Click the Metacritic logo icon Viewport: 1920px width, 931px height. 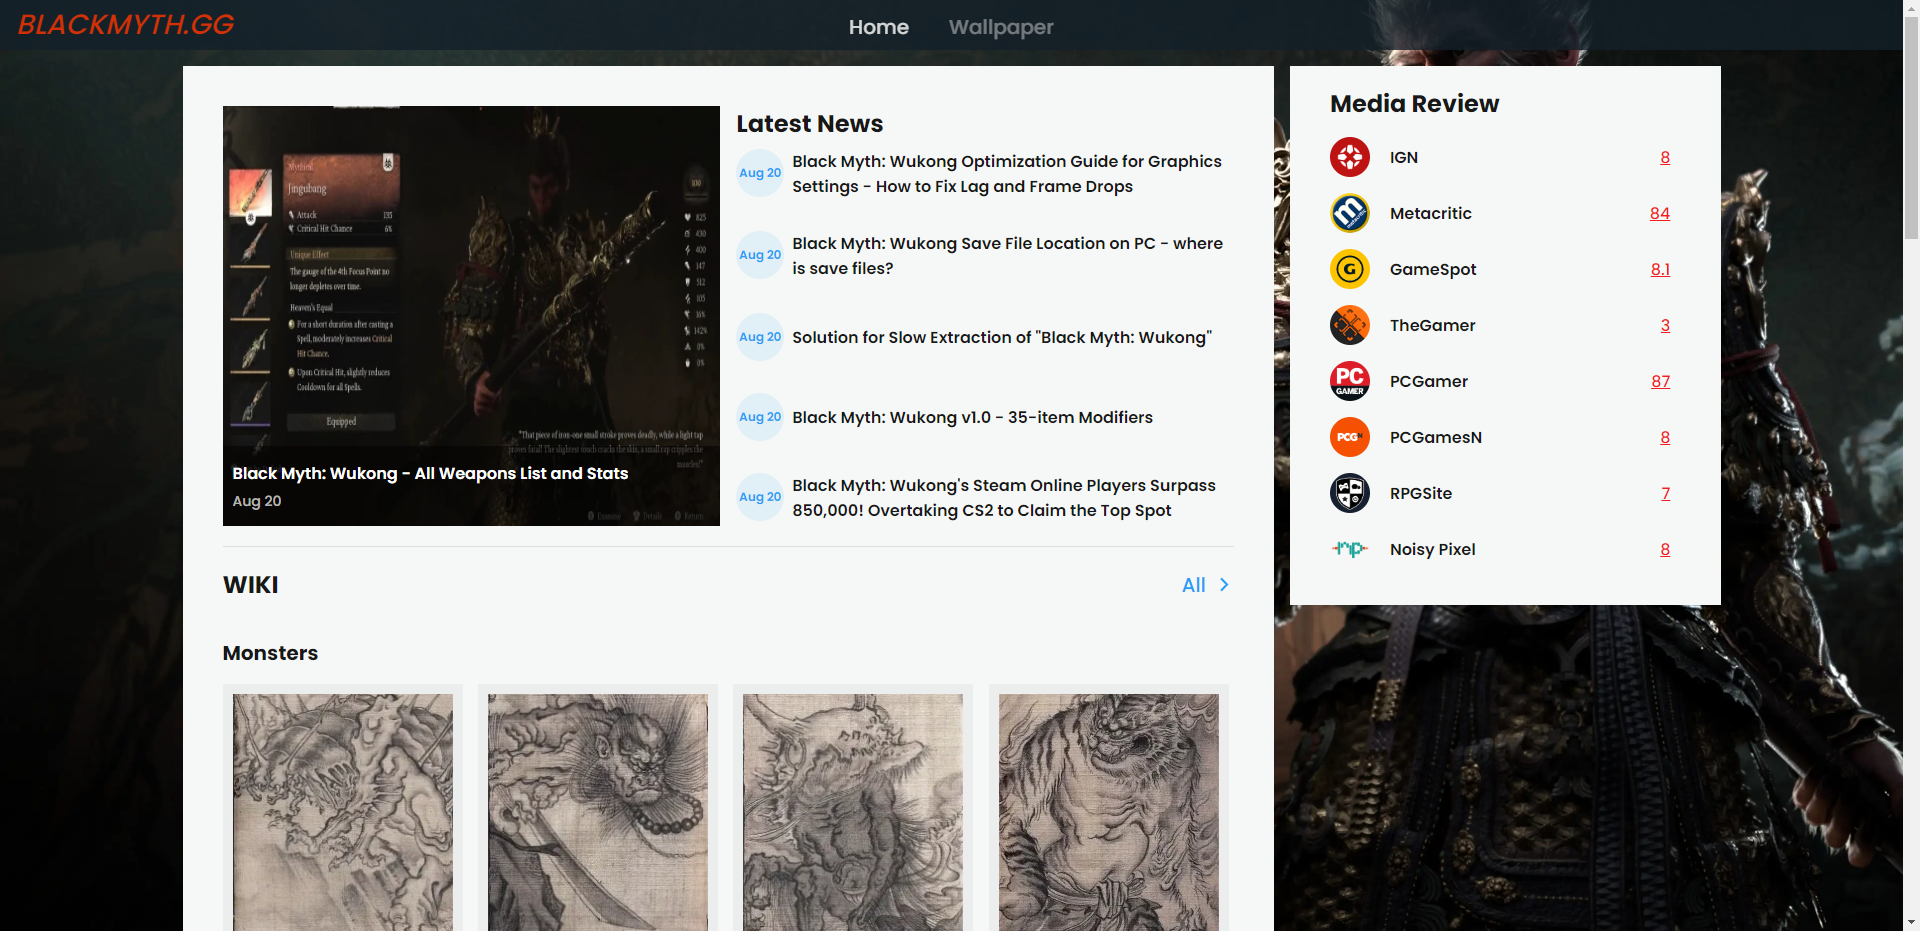point(1349,213)
